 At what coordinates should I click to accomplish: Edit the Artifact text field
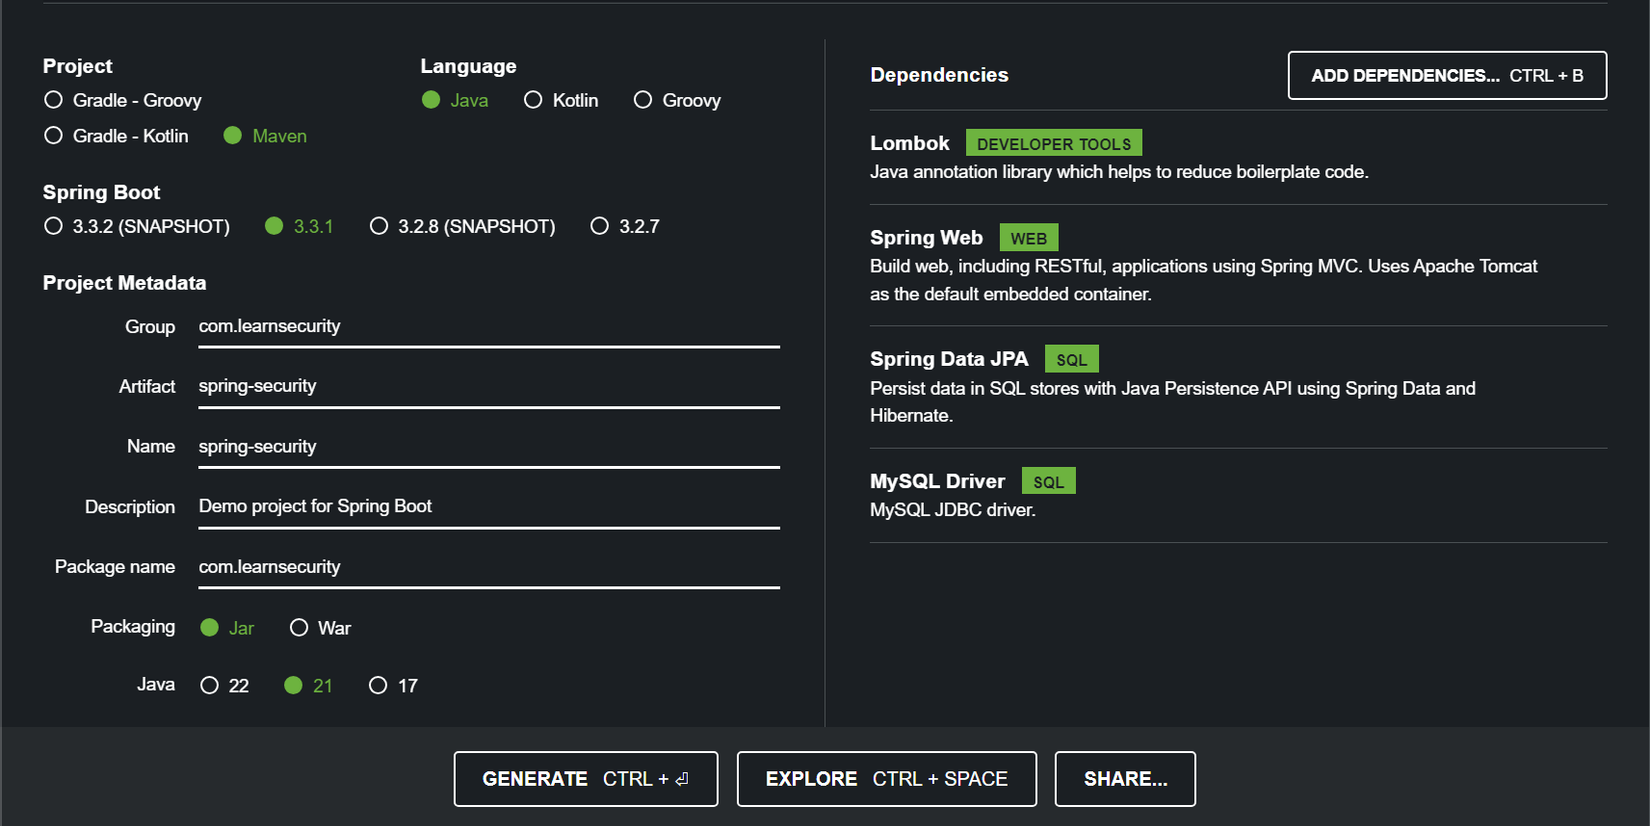point(488,387)
